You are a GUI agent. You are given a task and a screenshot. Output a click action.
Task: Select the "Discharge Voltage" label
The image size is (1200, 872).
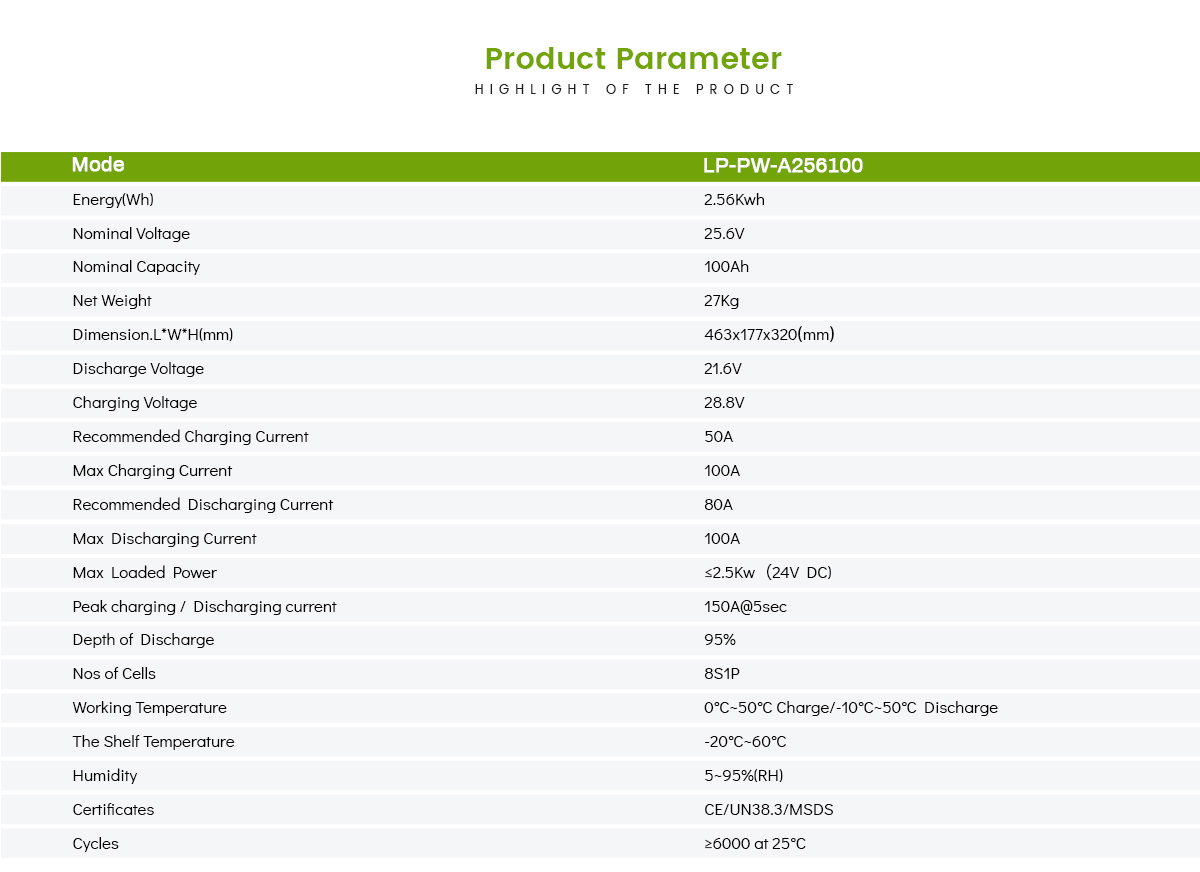[x=138, y=368]
